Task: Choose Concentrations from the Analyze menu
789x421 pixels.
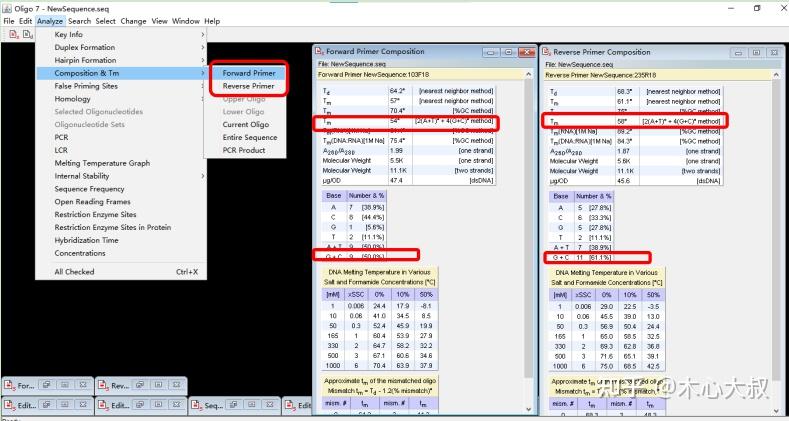Action: [x=121, y=253]
